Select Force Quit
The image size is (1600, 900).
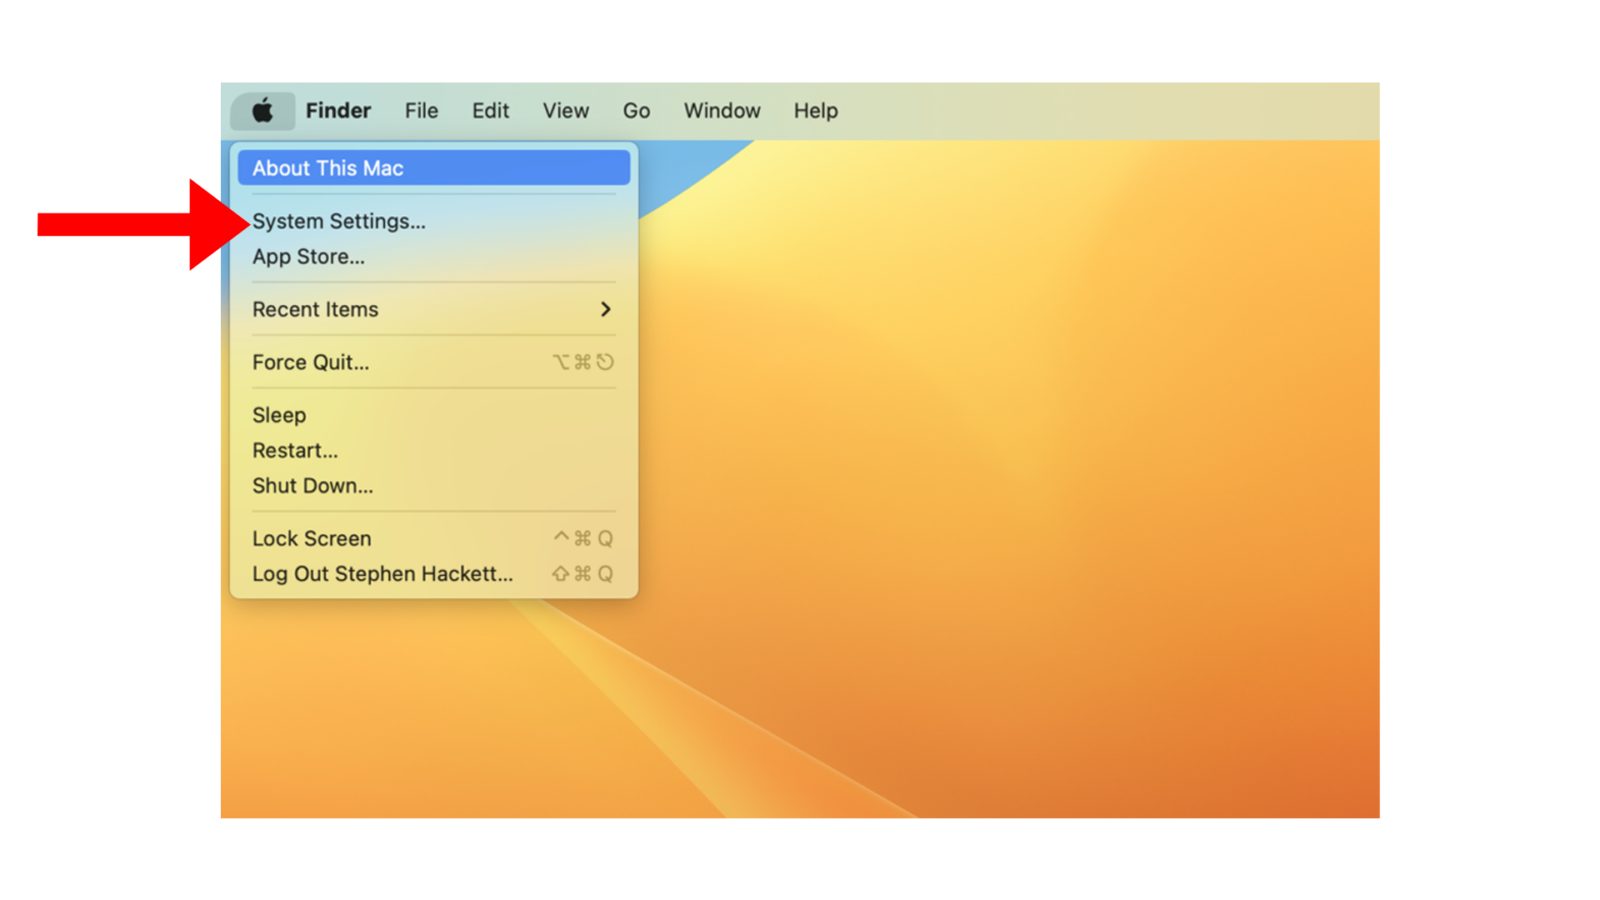click(310, 363)
